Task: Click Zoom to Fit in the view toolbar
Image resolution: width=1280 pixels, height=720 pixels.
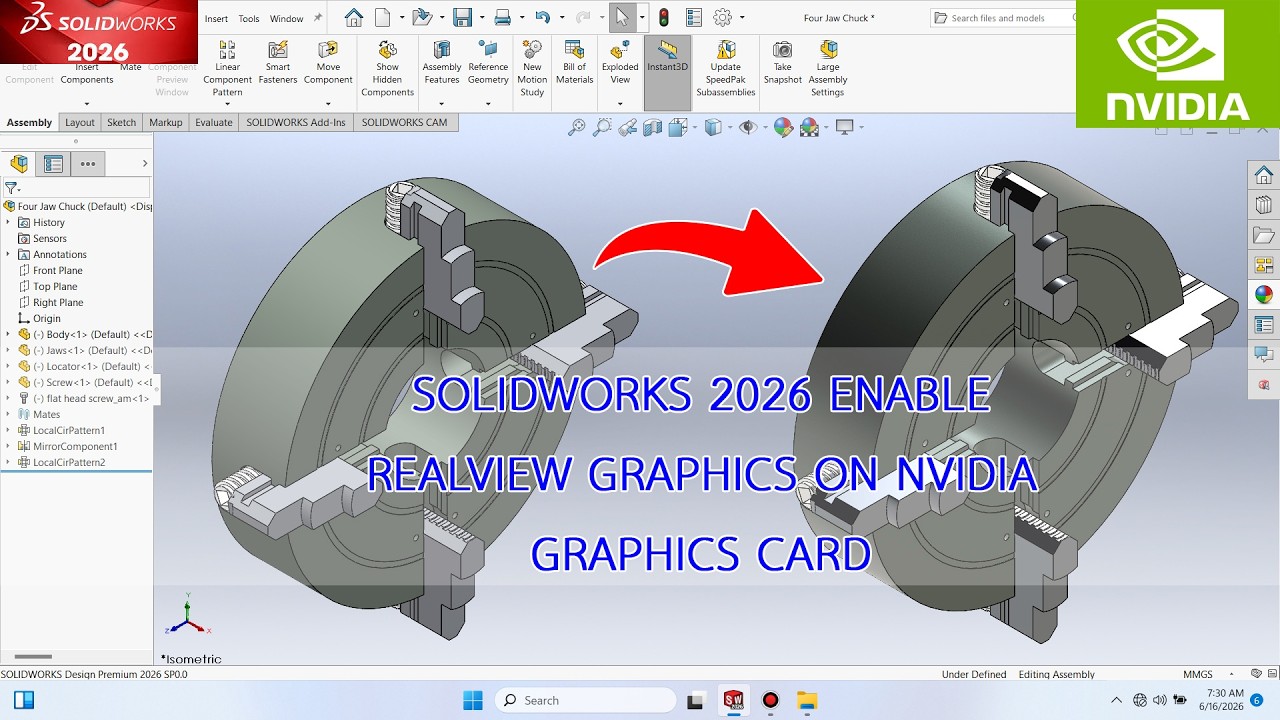Action: pos(576,127)
